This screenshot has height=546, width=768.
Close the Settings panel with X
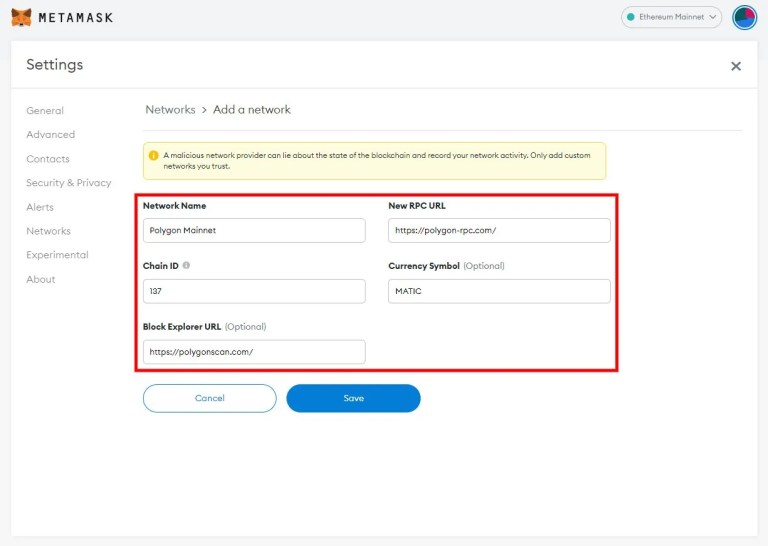[736, 66]
